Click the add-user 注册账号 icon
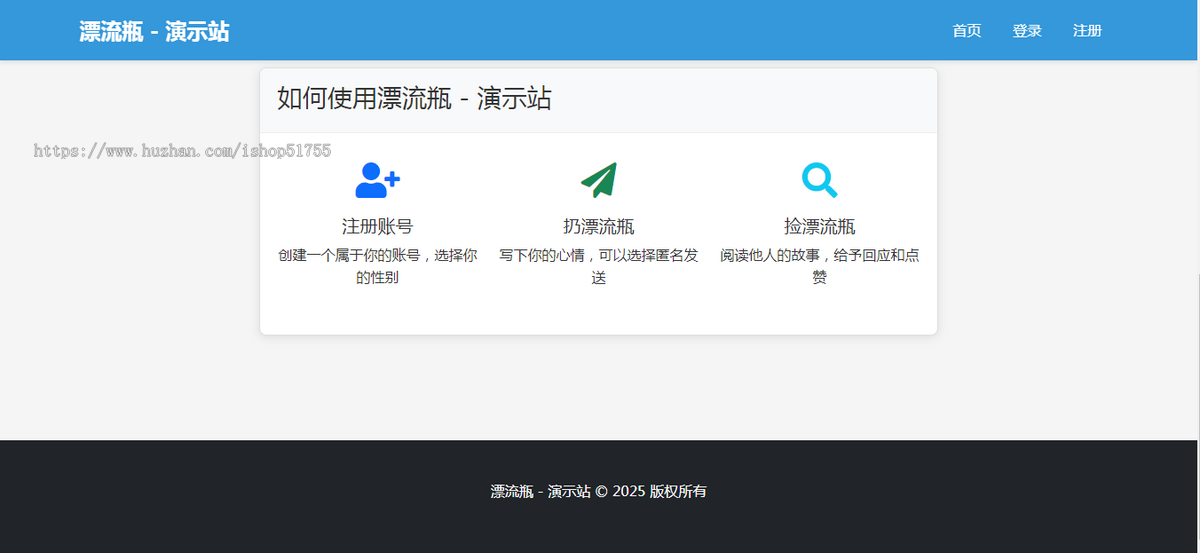1200x553 pixels. pos(377,180)
